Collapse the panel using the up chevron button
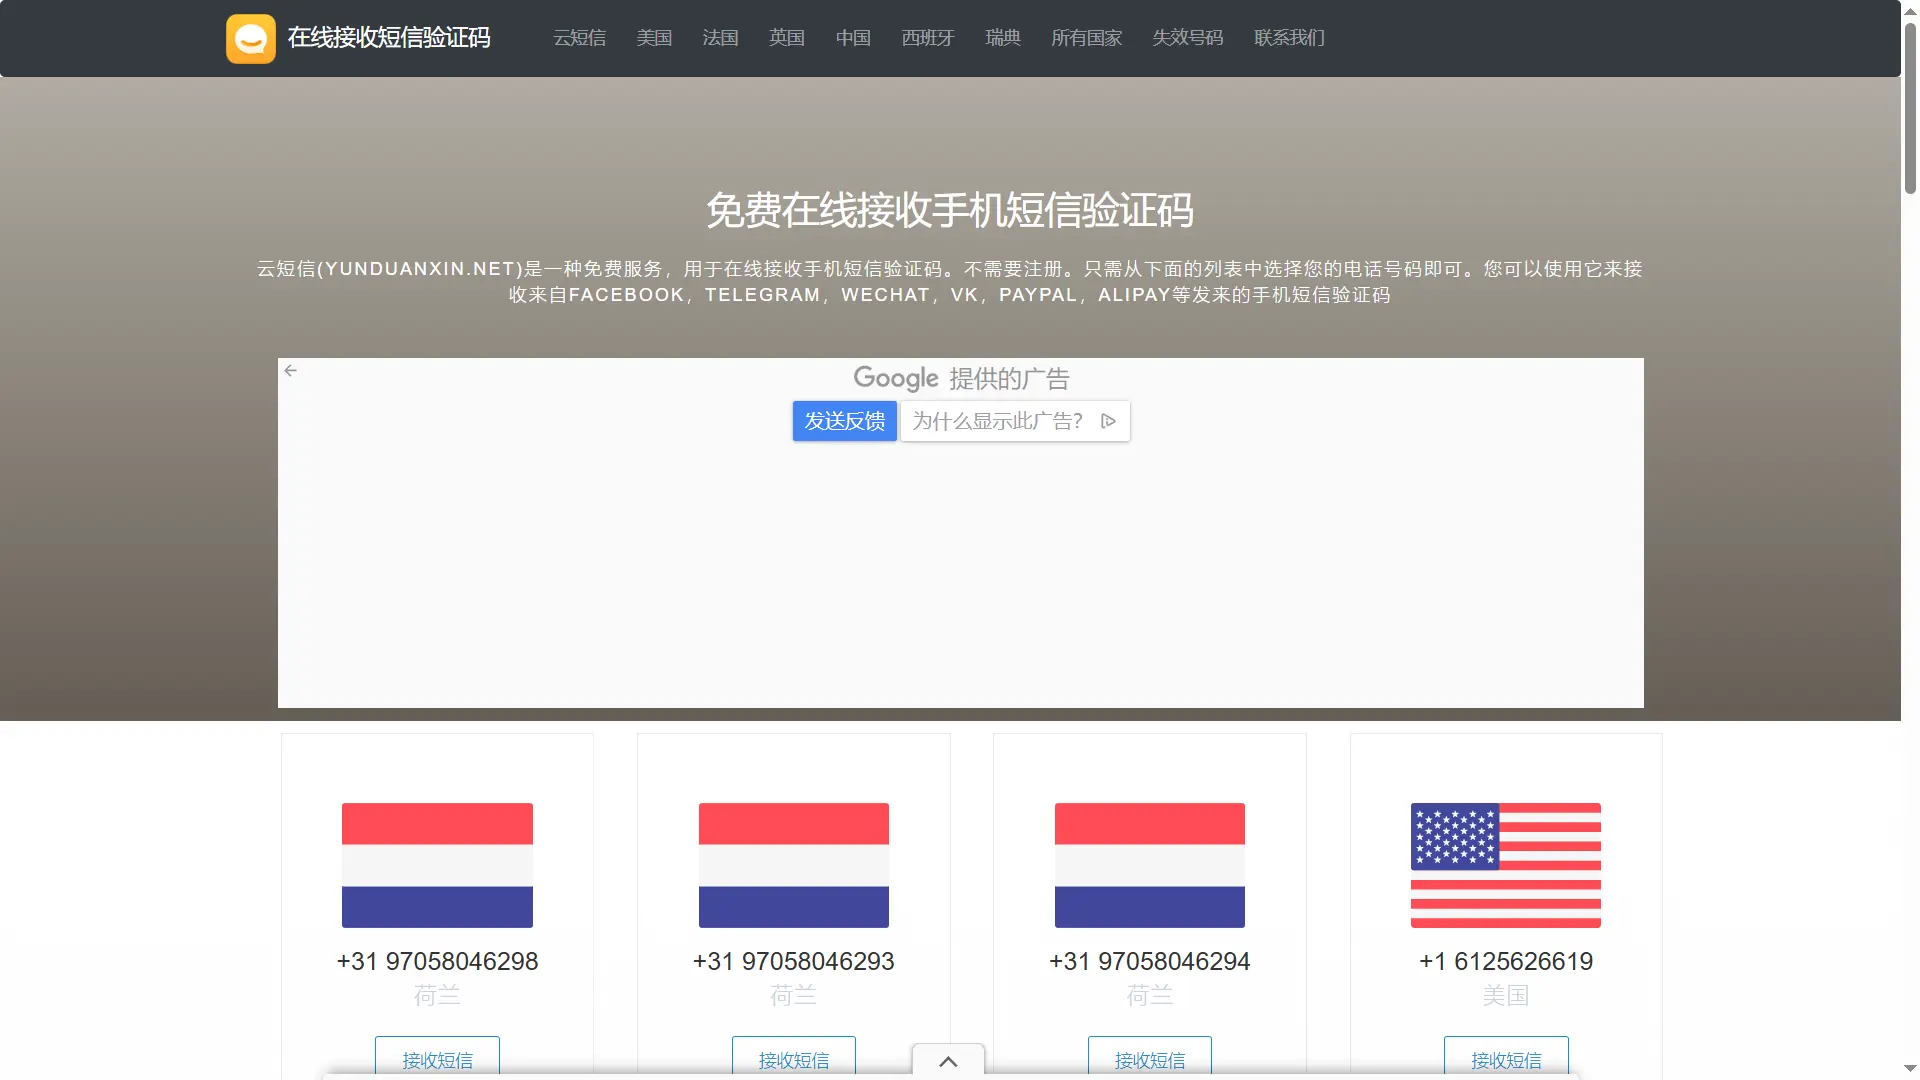This screenshot has height=1080, width=1920. tap(947, 1060)
